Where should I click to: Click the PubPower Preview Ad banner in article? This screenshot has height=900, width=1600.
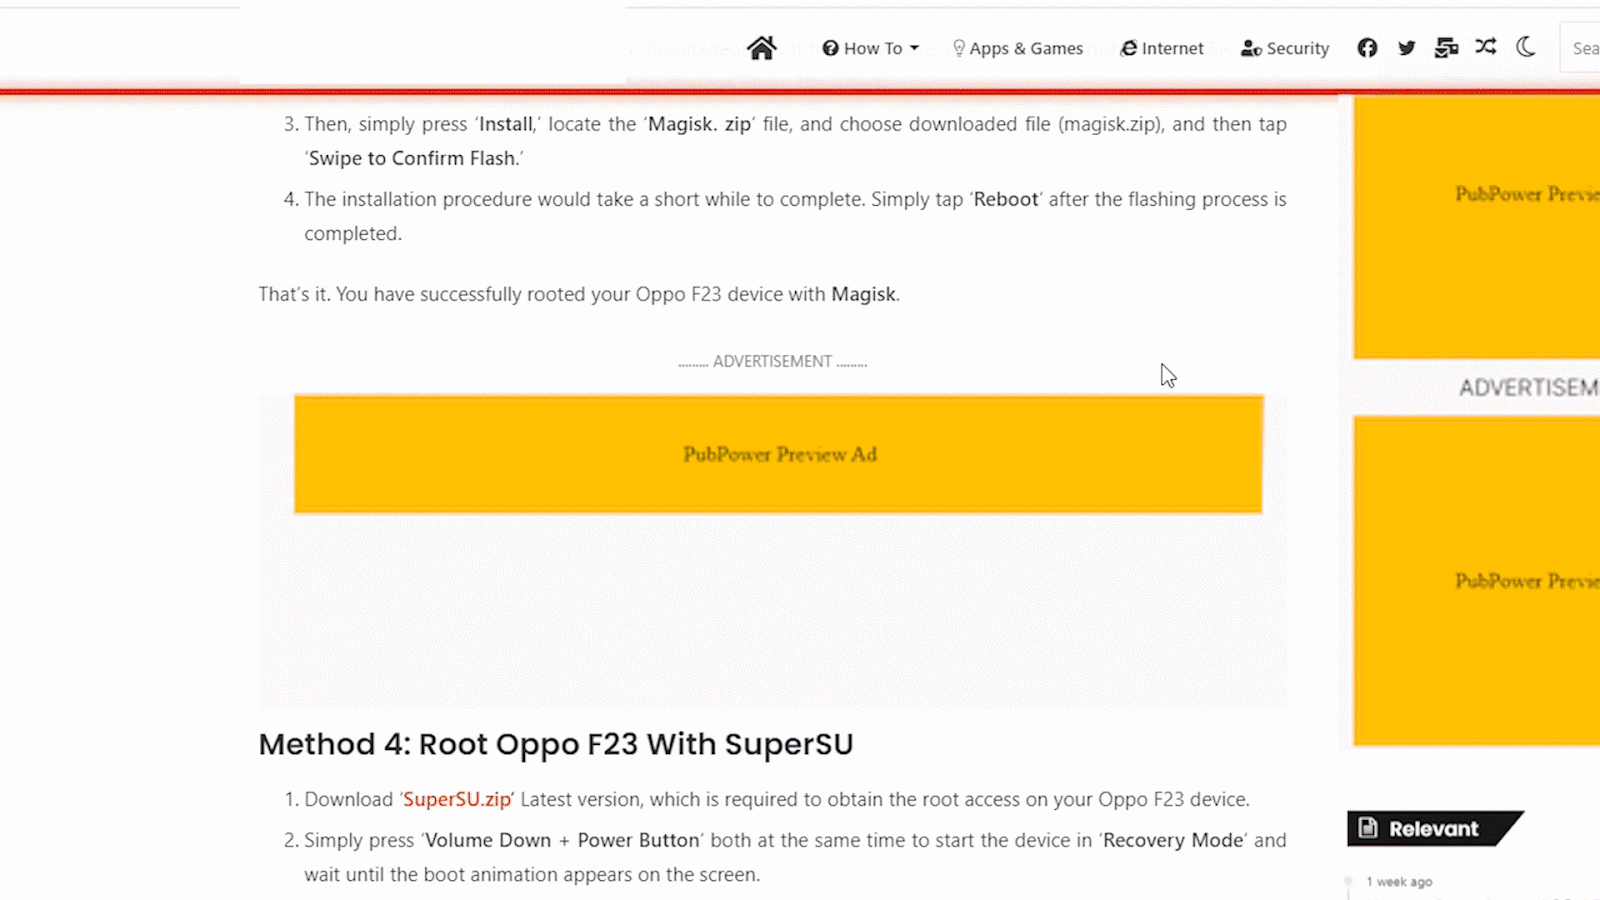click(778, 454)
